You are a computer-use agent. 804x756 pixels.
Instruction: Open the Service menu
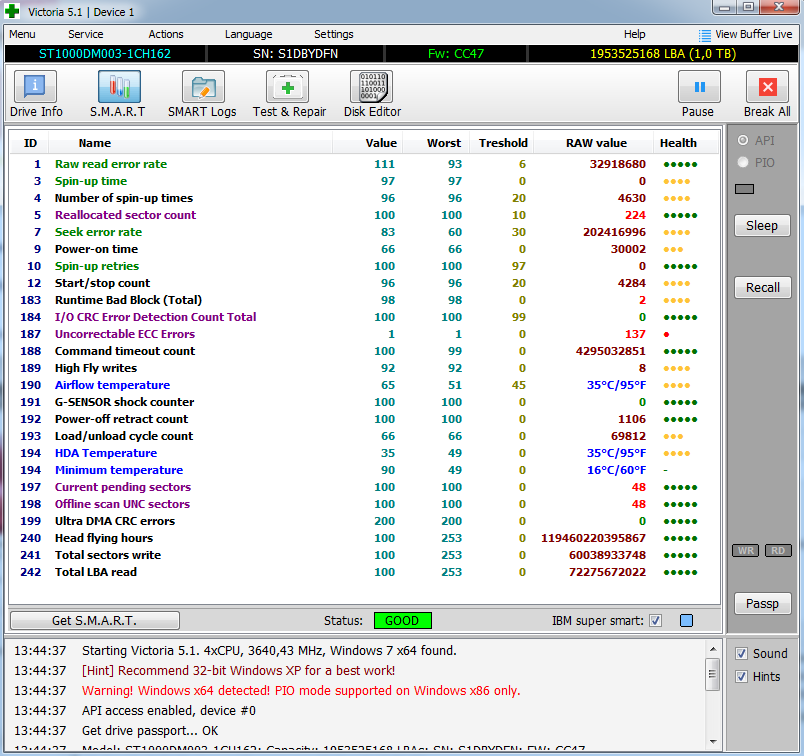coord(85,34)
